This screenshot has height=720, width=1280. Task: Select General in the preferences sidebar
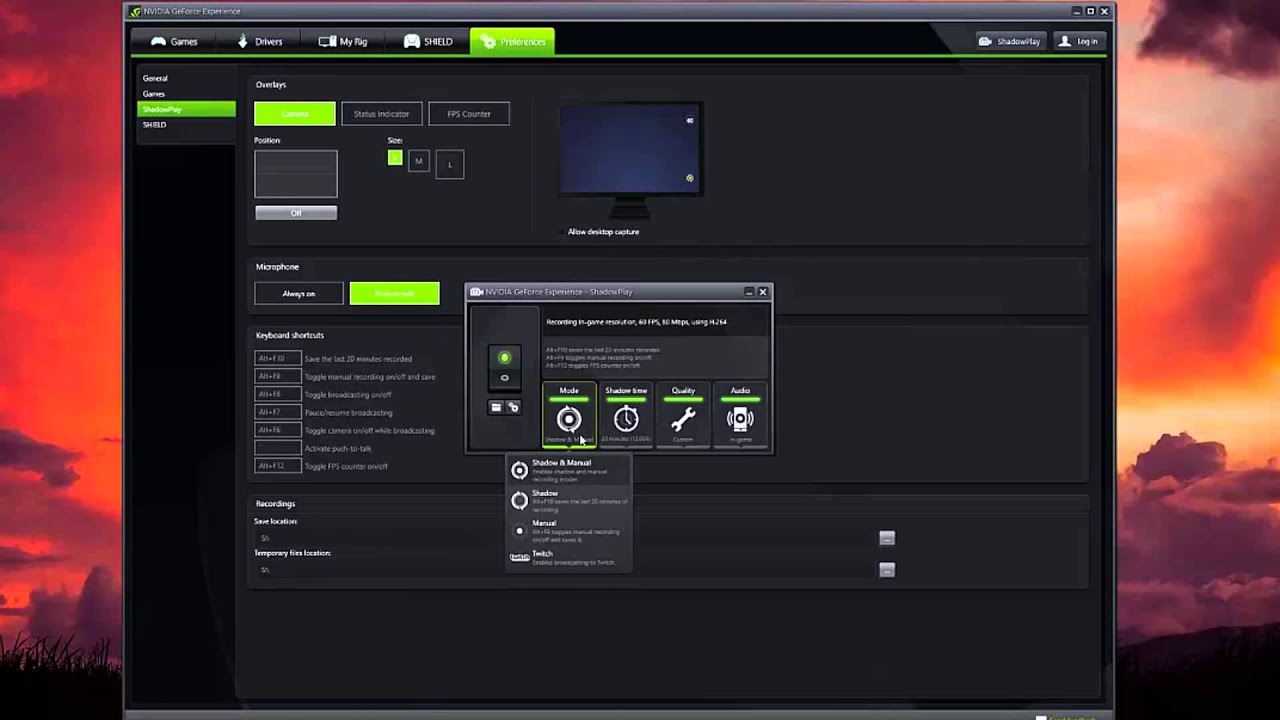click(x=186, y=78)
